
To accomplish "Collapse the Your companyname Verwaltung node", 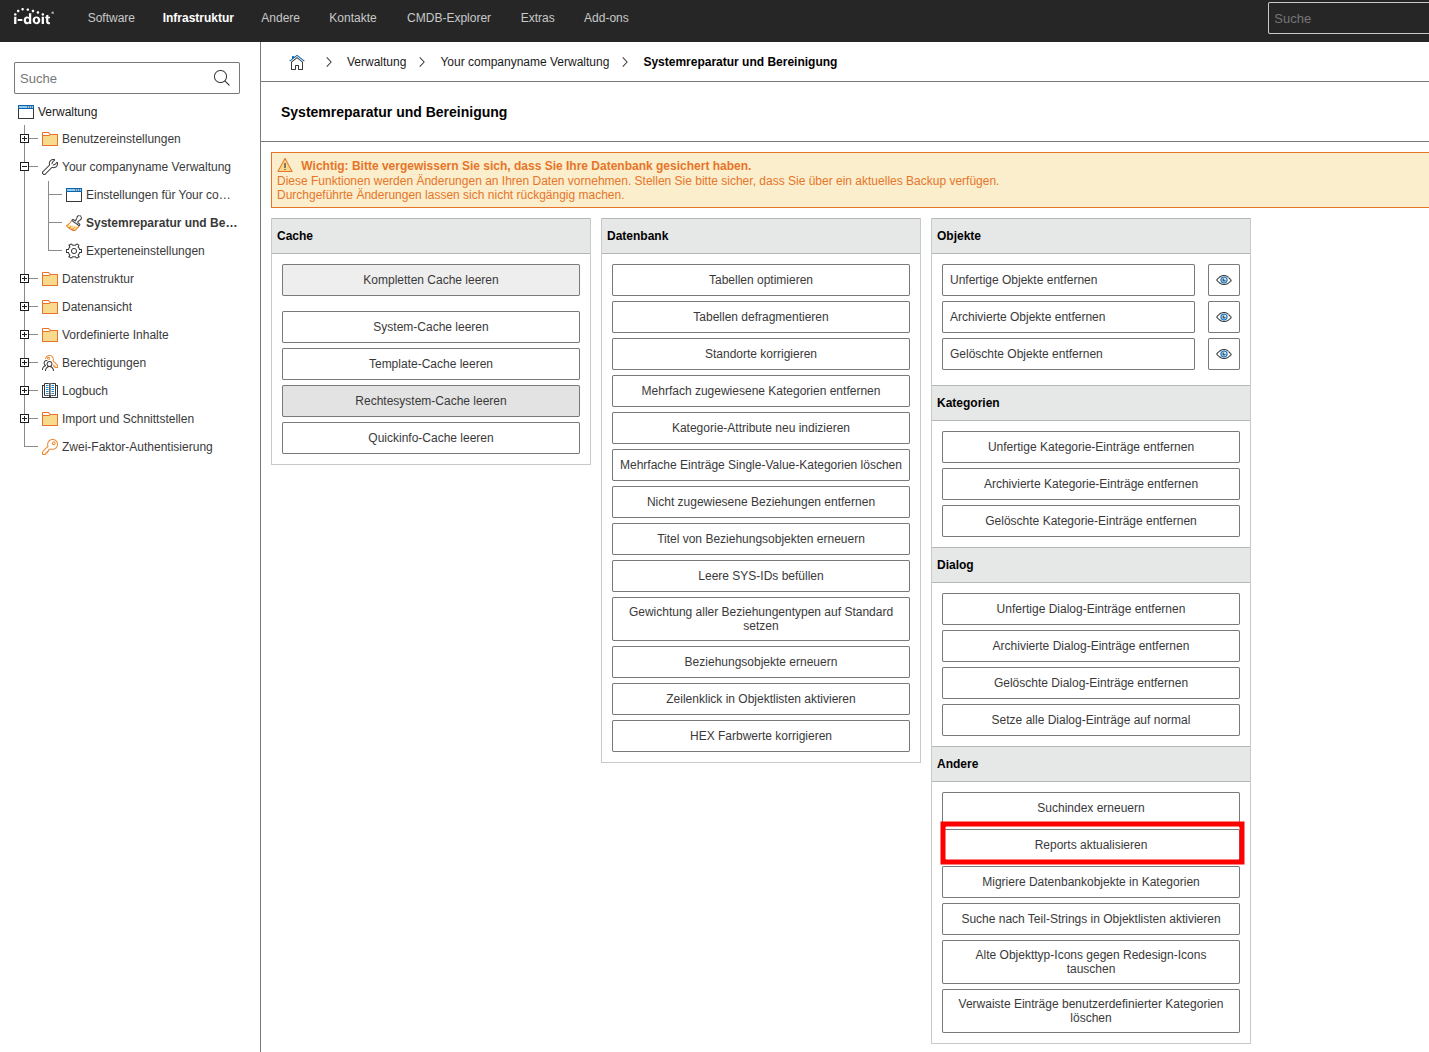I will [x=25, y=167].
